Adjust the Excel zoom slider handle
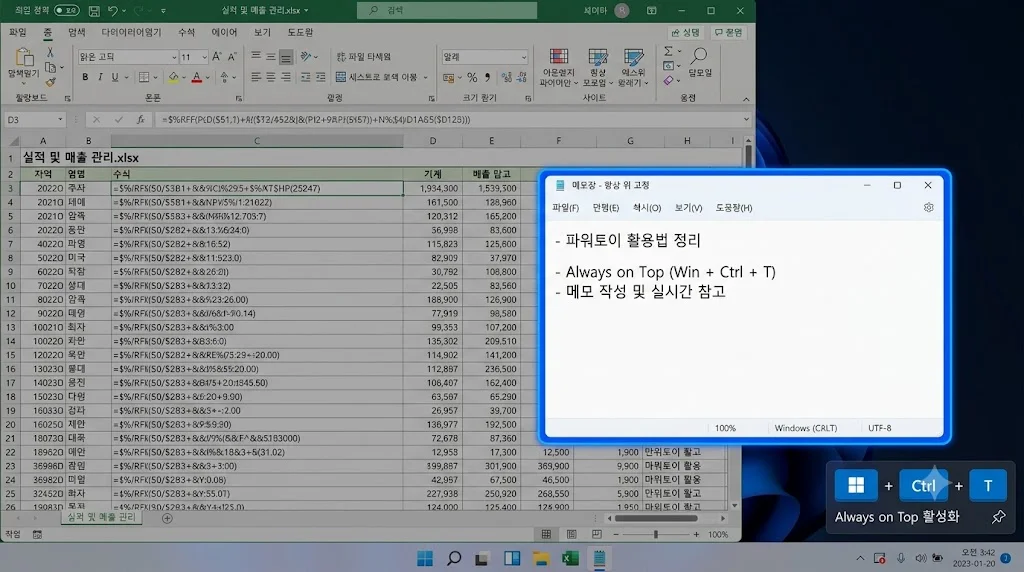This screenshot has height=572, width=1024. click(655, 534)
